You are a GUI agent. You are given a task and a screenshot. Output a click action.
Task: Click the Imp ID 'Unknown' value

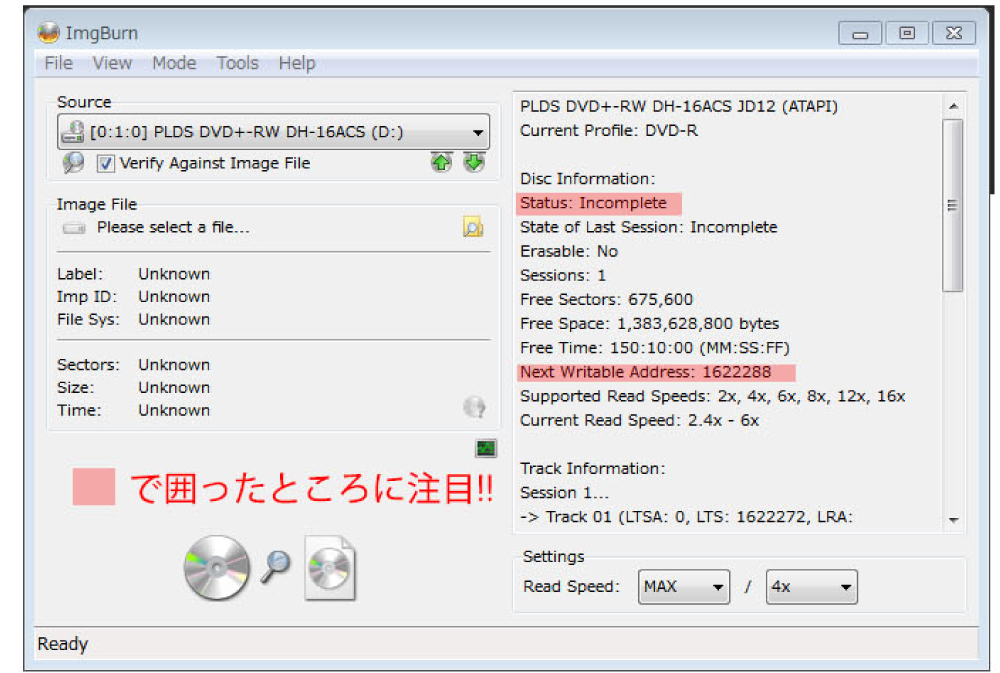(x=173, y=297)
